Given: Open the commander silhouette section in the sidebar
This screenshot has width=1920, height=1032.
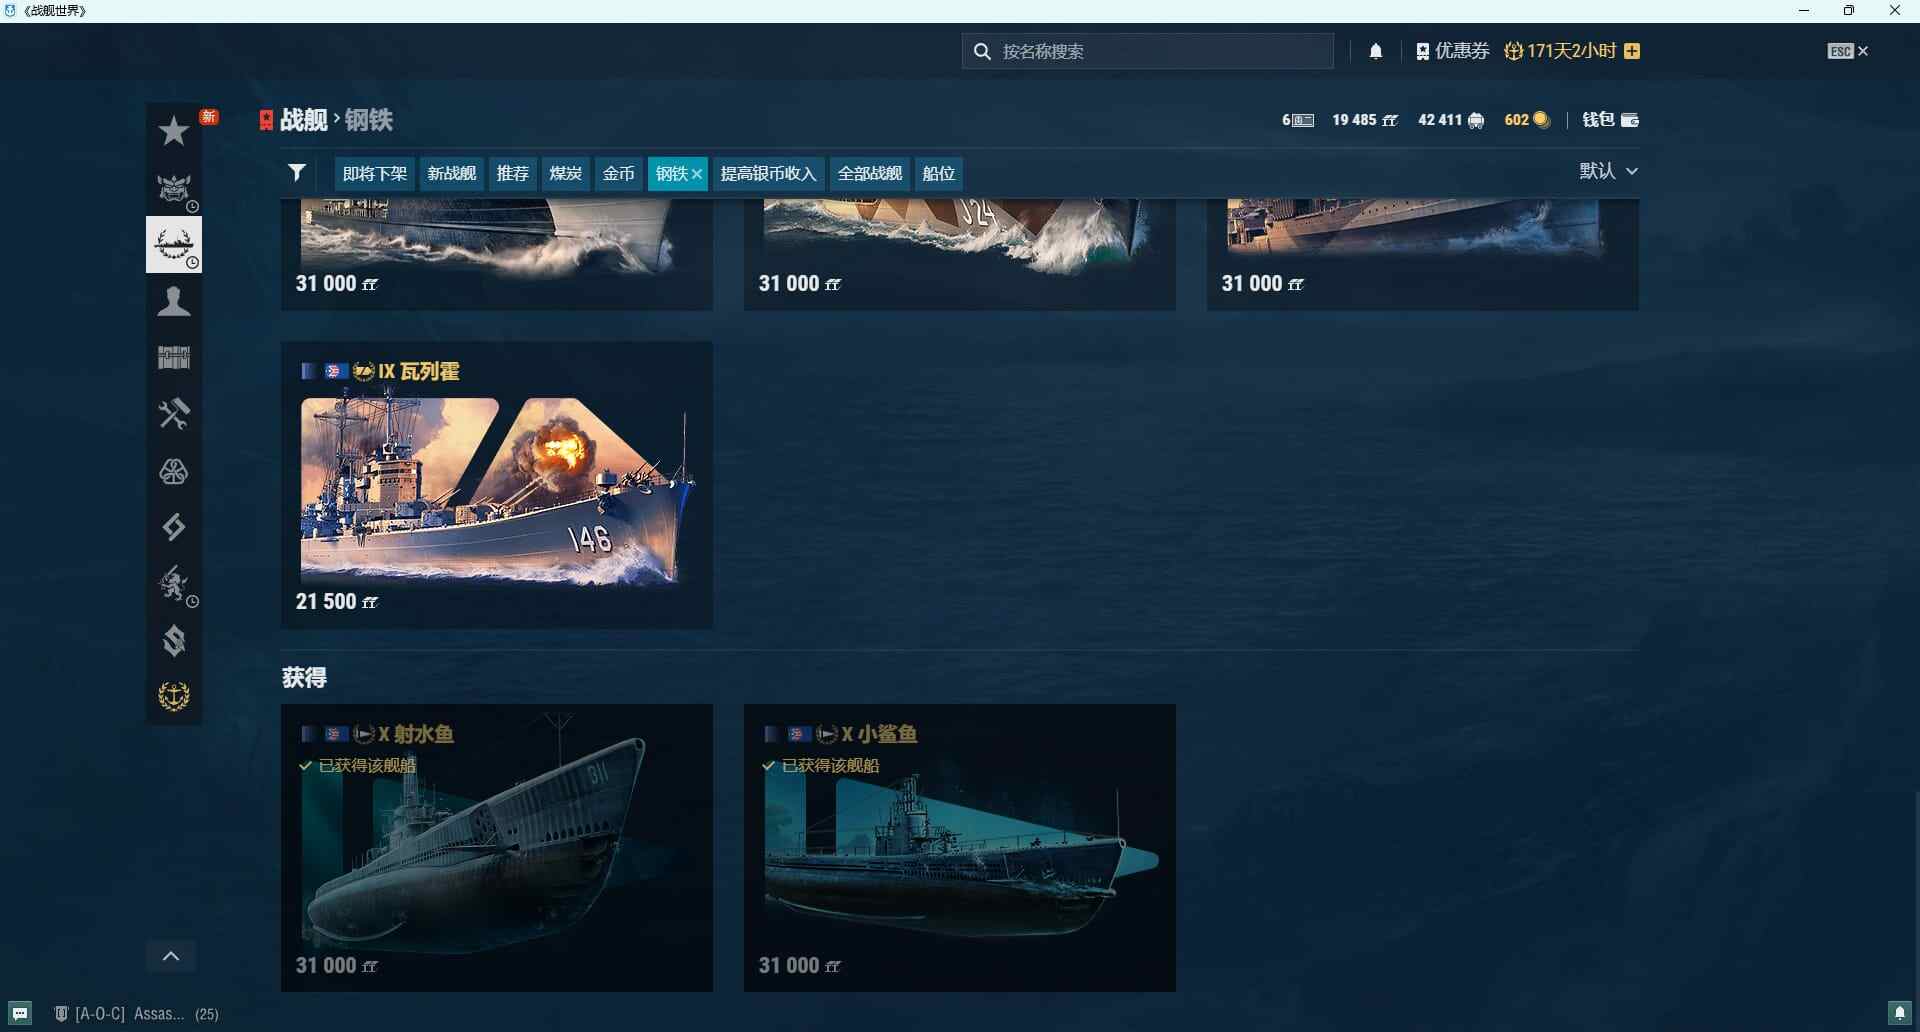Looking at the screenshot, I should [x=174, y=301].
